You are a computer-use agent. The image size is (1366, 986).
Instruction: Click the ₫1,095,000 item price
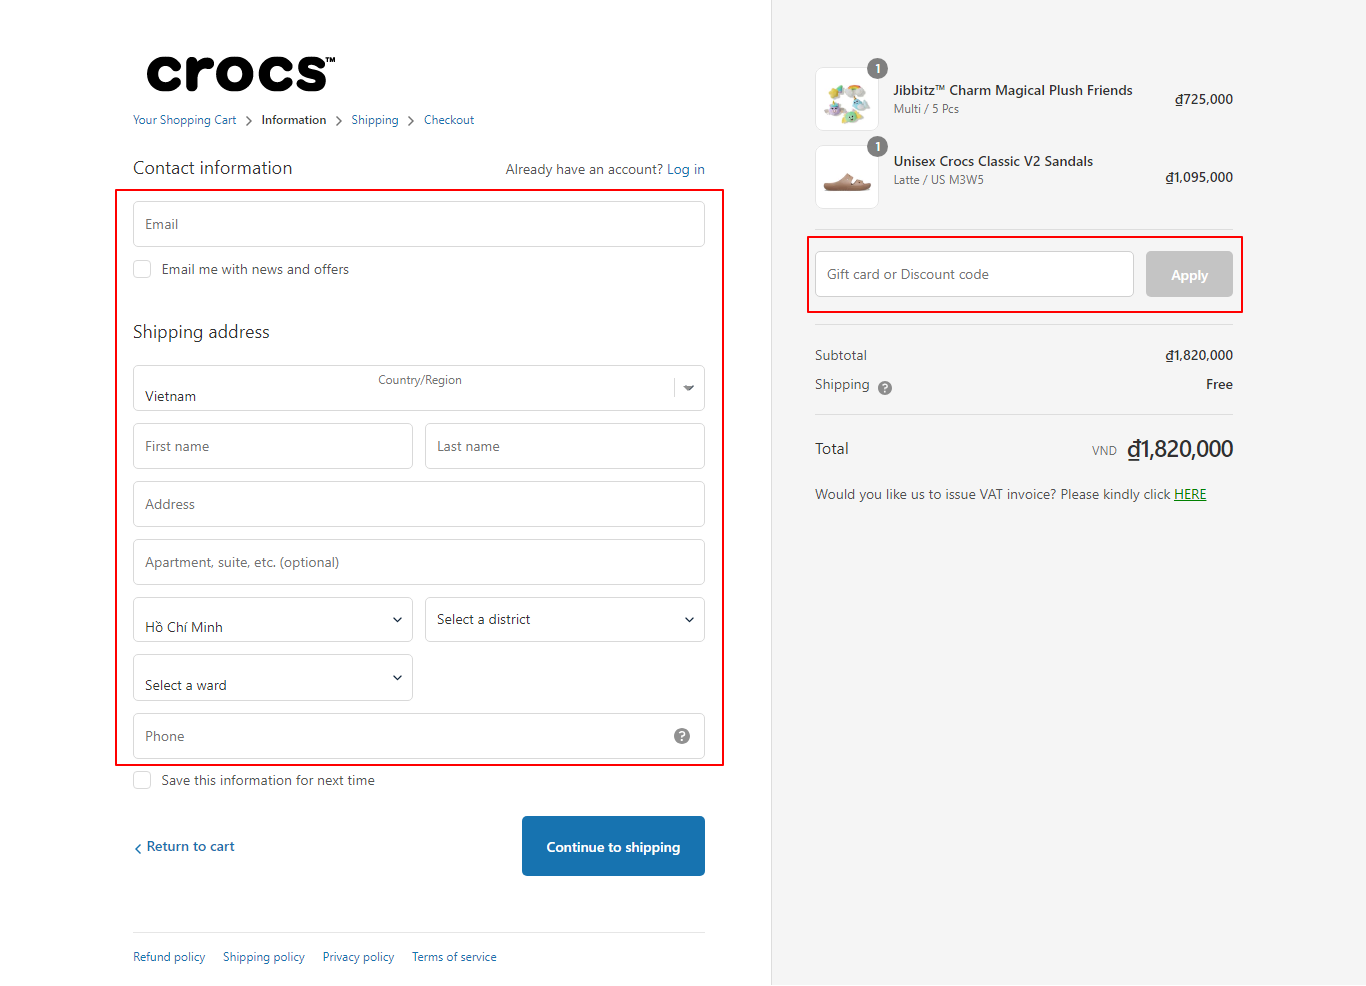coord(1199,177)
